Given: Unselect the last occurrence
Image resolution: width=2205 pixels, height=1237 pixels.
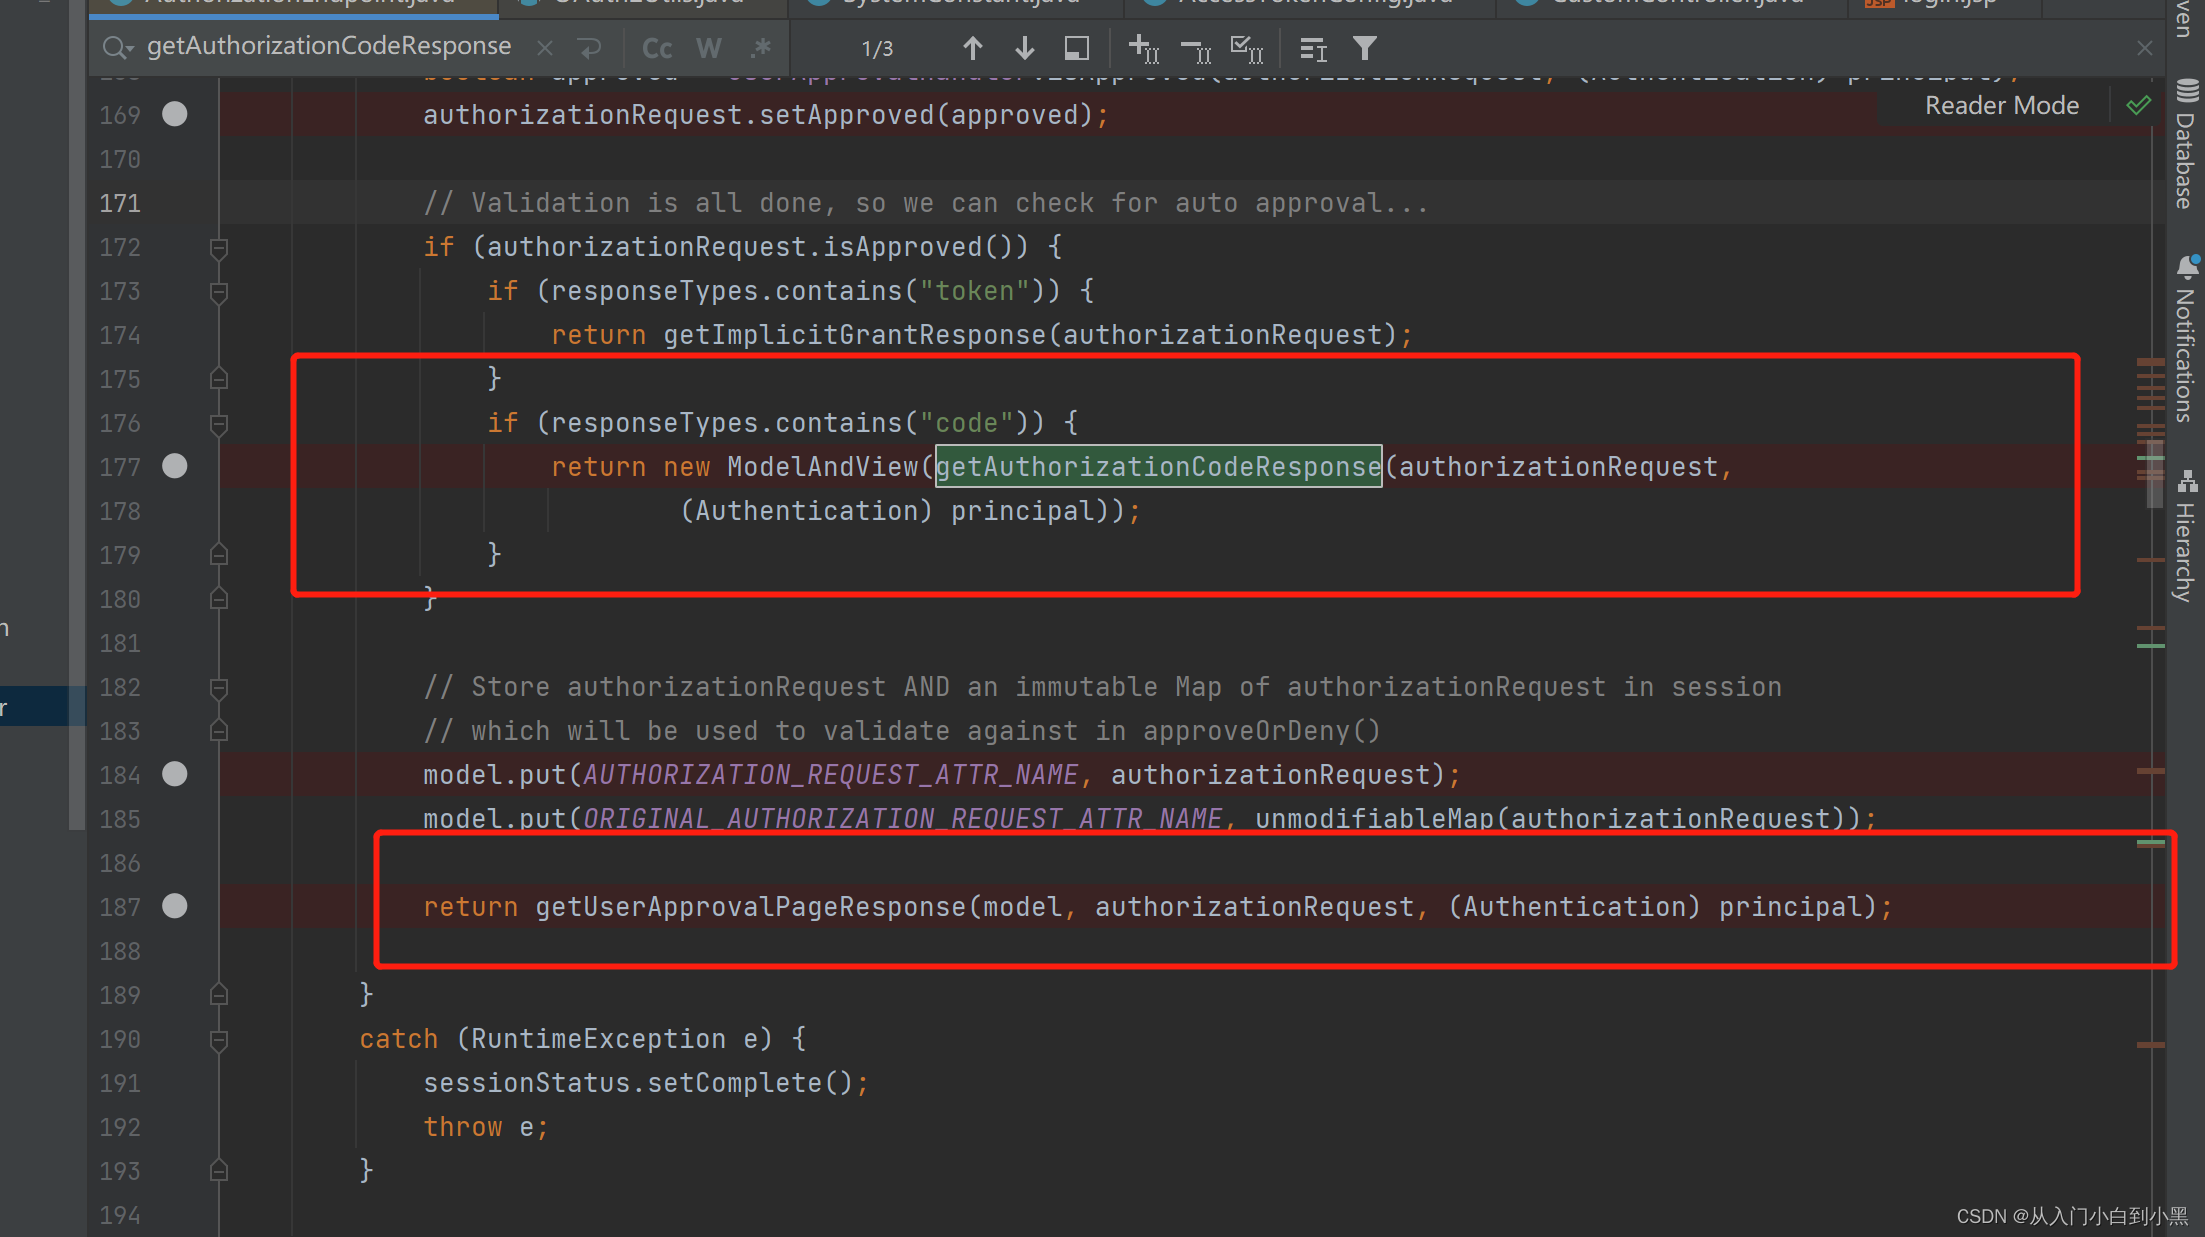Looking at the screenshot, I should [x=1195, y=48].
